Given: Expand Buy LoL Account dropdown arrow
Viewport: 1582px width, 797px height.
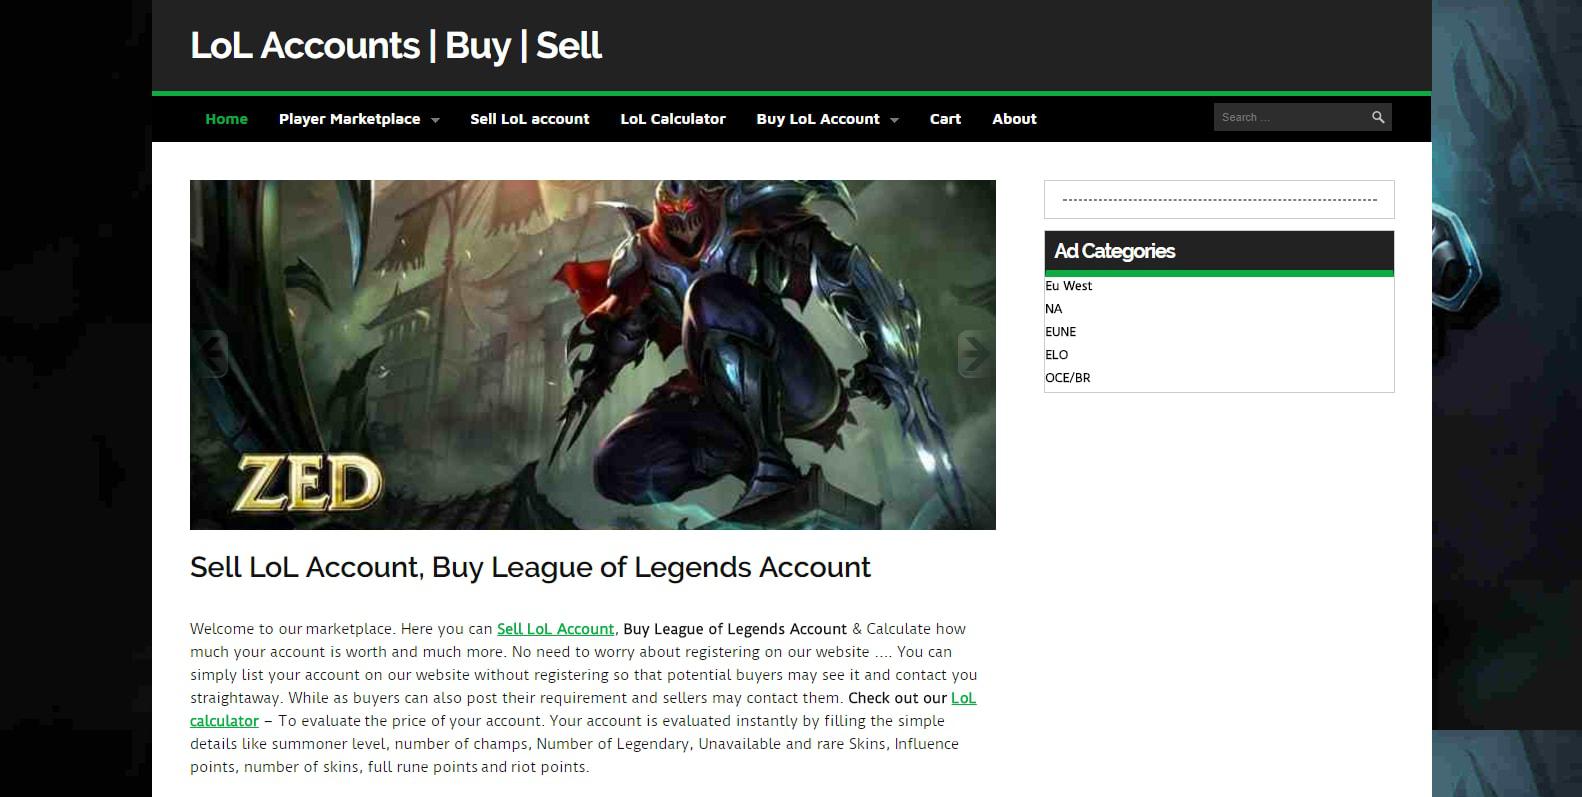Looking at the screenshot, I should 894,120.
